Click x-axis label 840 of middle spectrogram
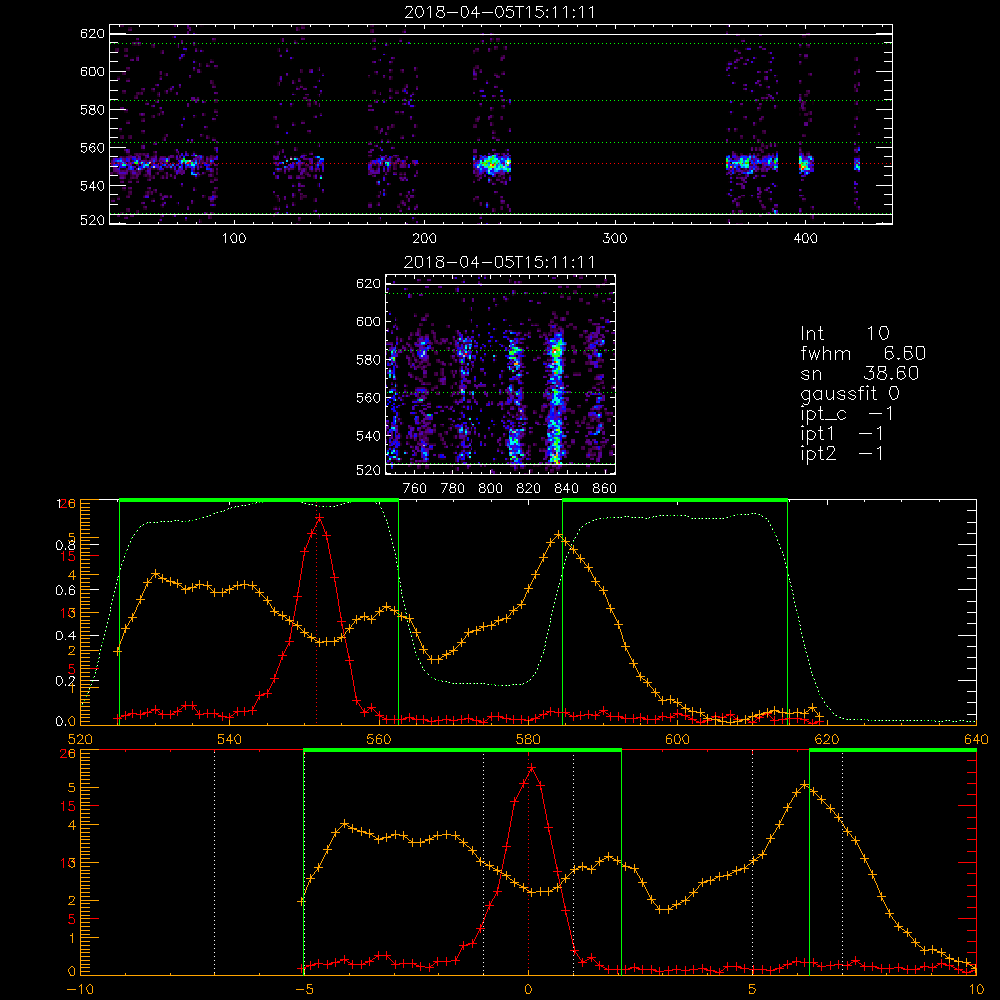1000x1000 pixels. (566, 489)
